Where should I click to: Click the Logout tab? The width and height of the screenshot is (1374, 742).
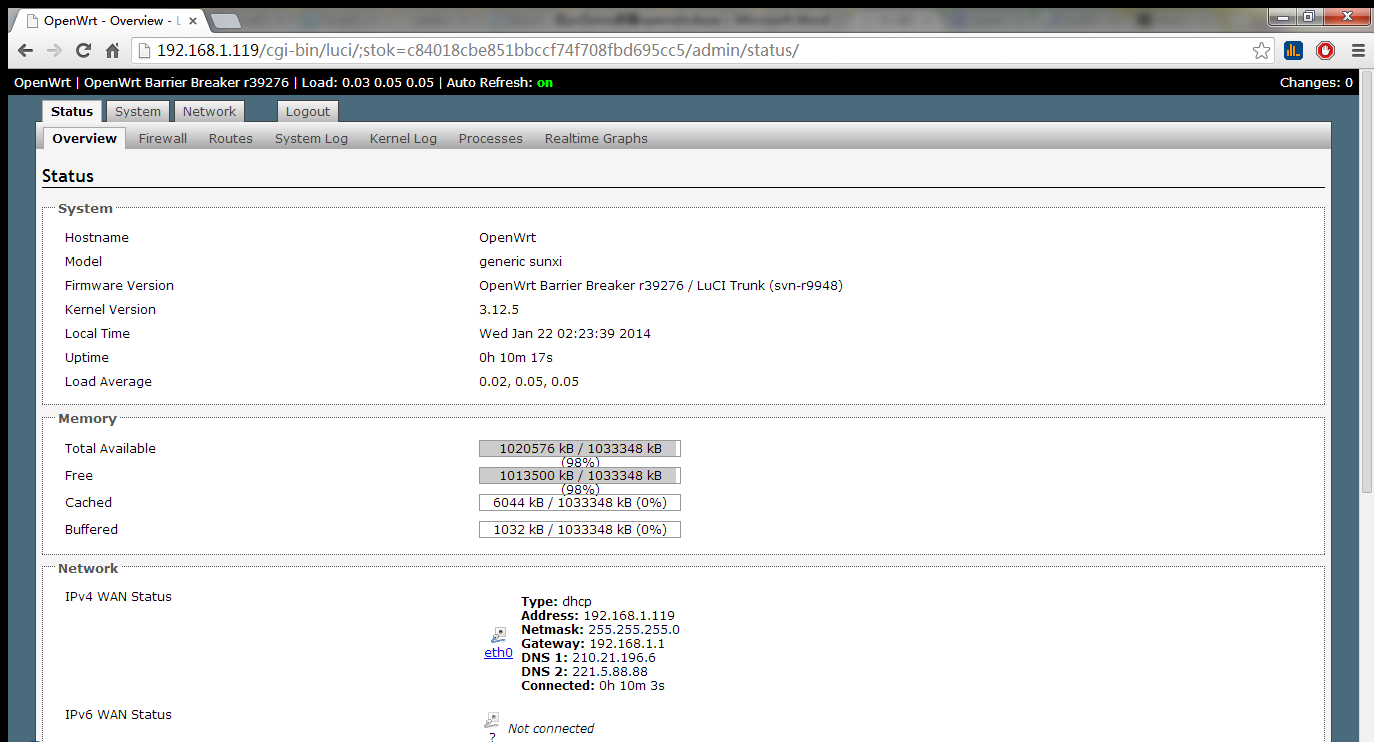coord(308,112)
